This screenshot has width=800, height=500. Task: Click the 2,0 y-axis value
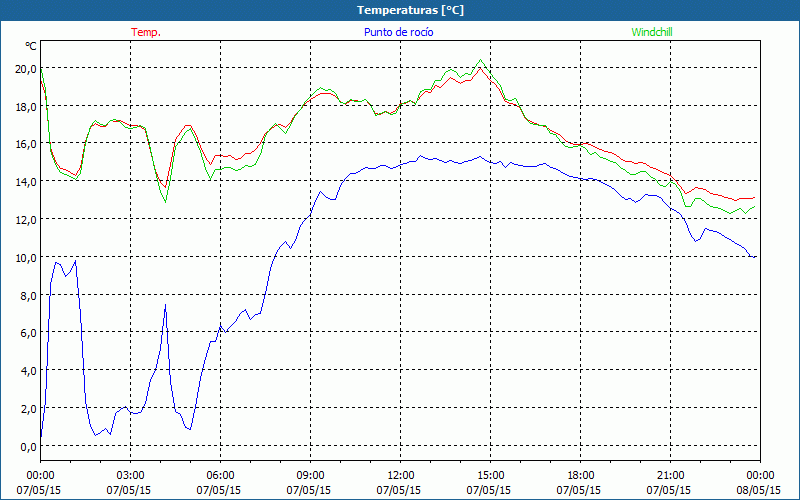click(x=28, y=408)
